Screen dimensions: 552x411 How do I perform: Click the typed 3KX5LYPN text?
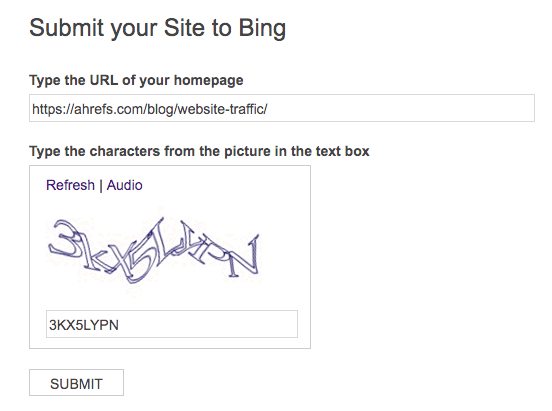tap(84, 325)
